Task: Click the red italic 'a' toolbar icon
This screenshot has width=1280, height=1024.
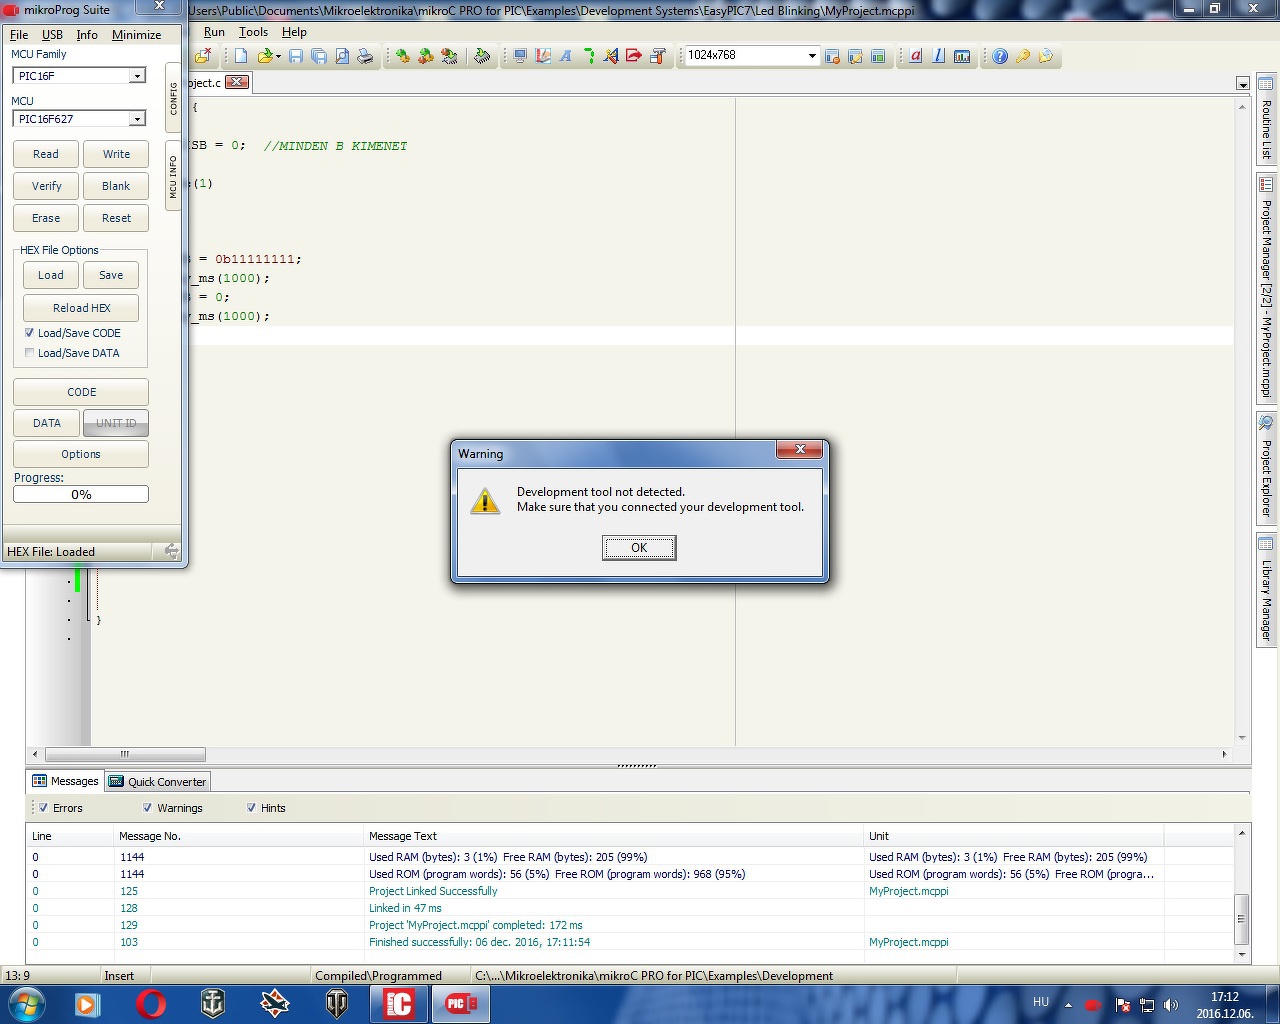Action: click(915, 56)
